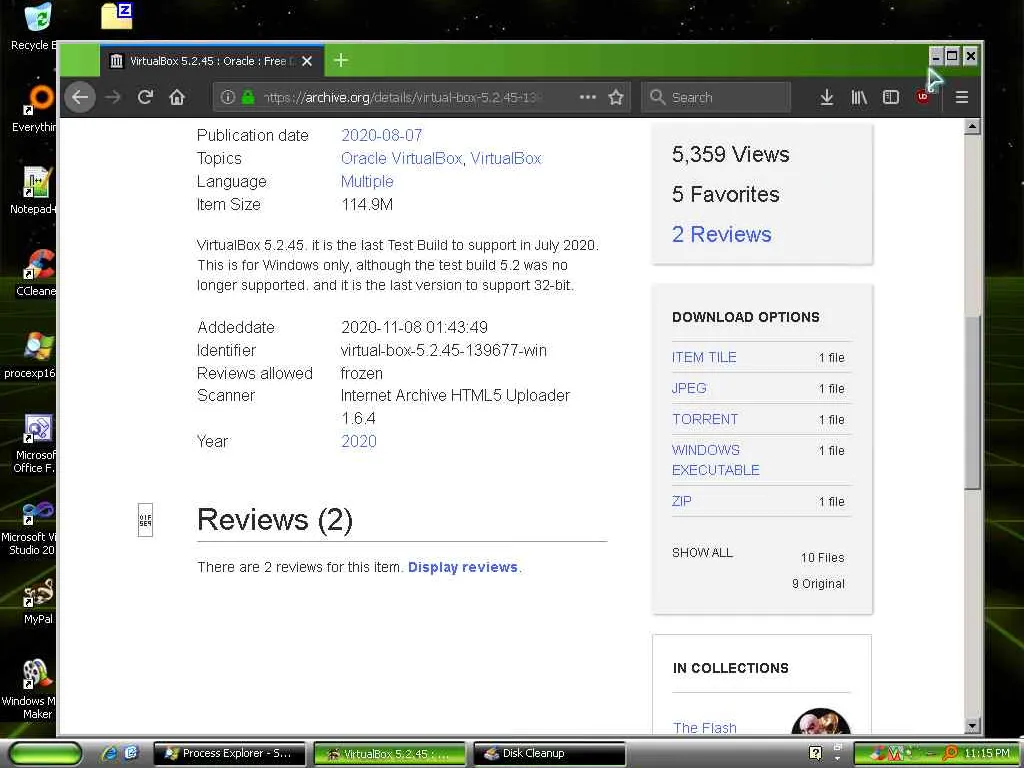The width and height of the screenshot is (1024, 768).
Task: Go back to the previous page
Action: click(80, 97)
